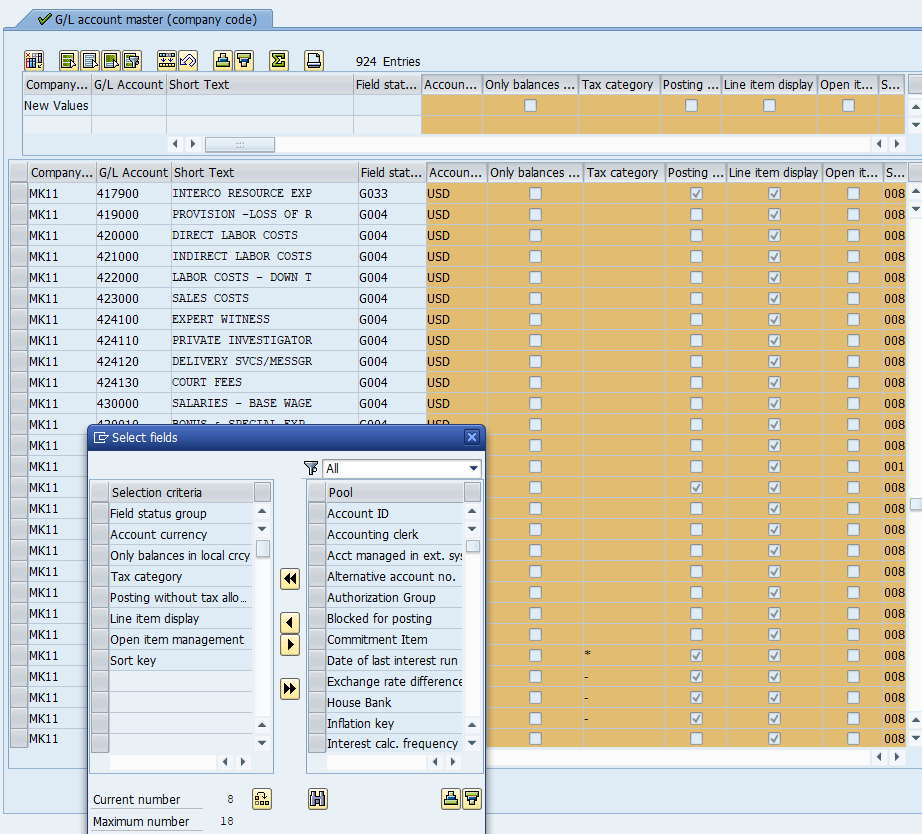Click the double-left arrow transfer button
The image size is (922, 834).
pyautogui.click(x=290, y=579)
